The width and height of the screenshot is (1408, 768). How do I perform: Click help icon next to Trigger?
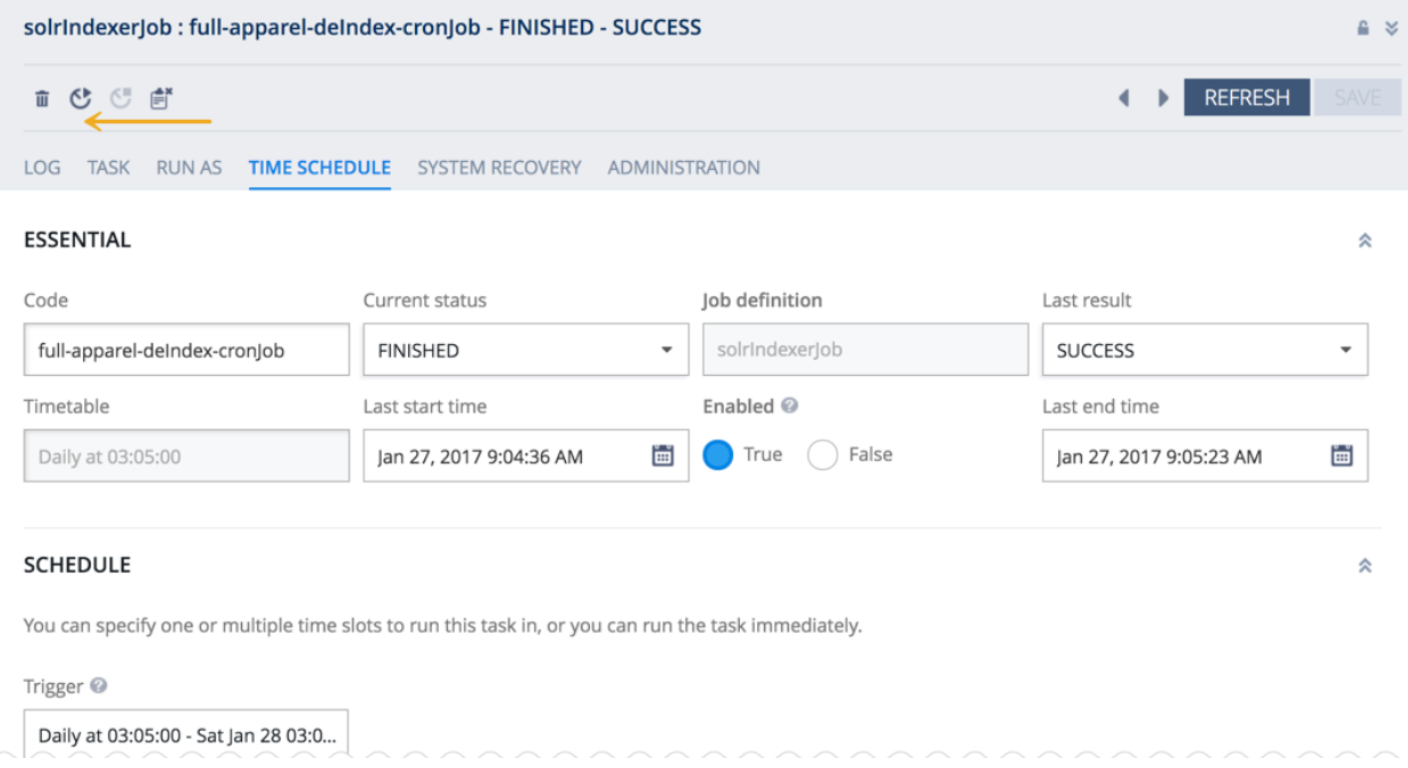pyautogui.click(x=98, y=686)
